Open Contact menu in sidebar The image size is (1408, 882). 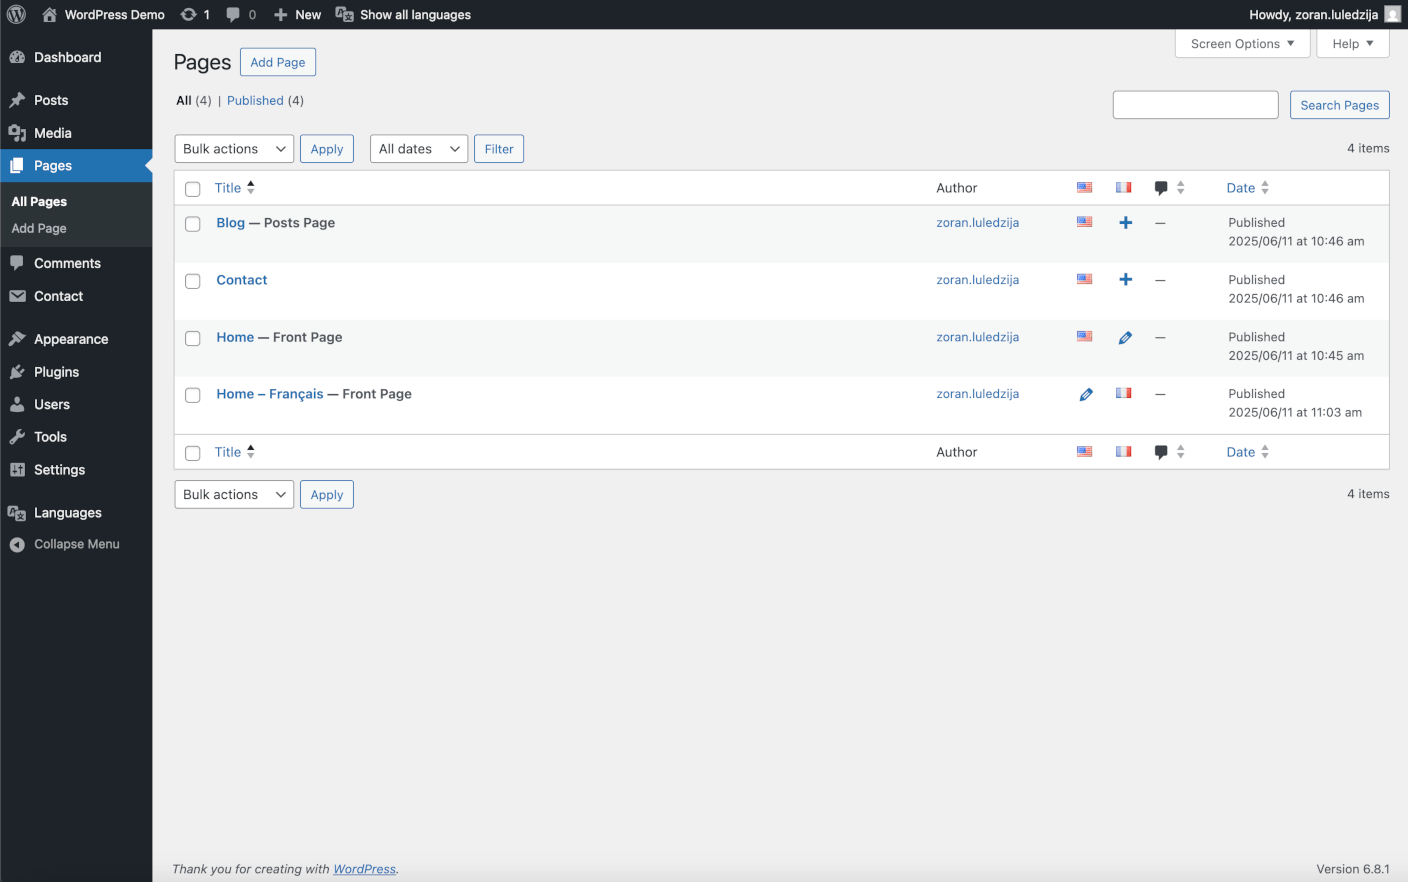76,296
